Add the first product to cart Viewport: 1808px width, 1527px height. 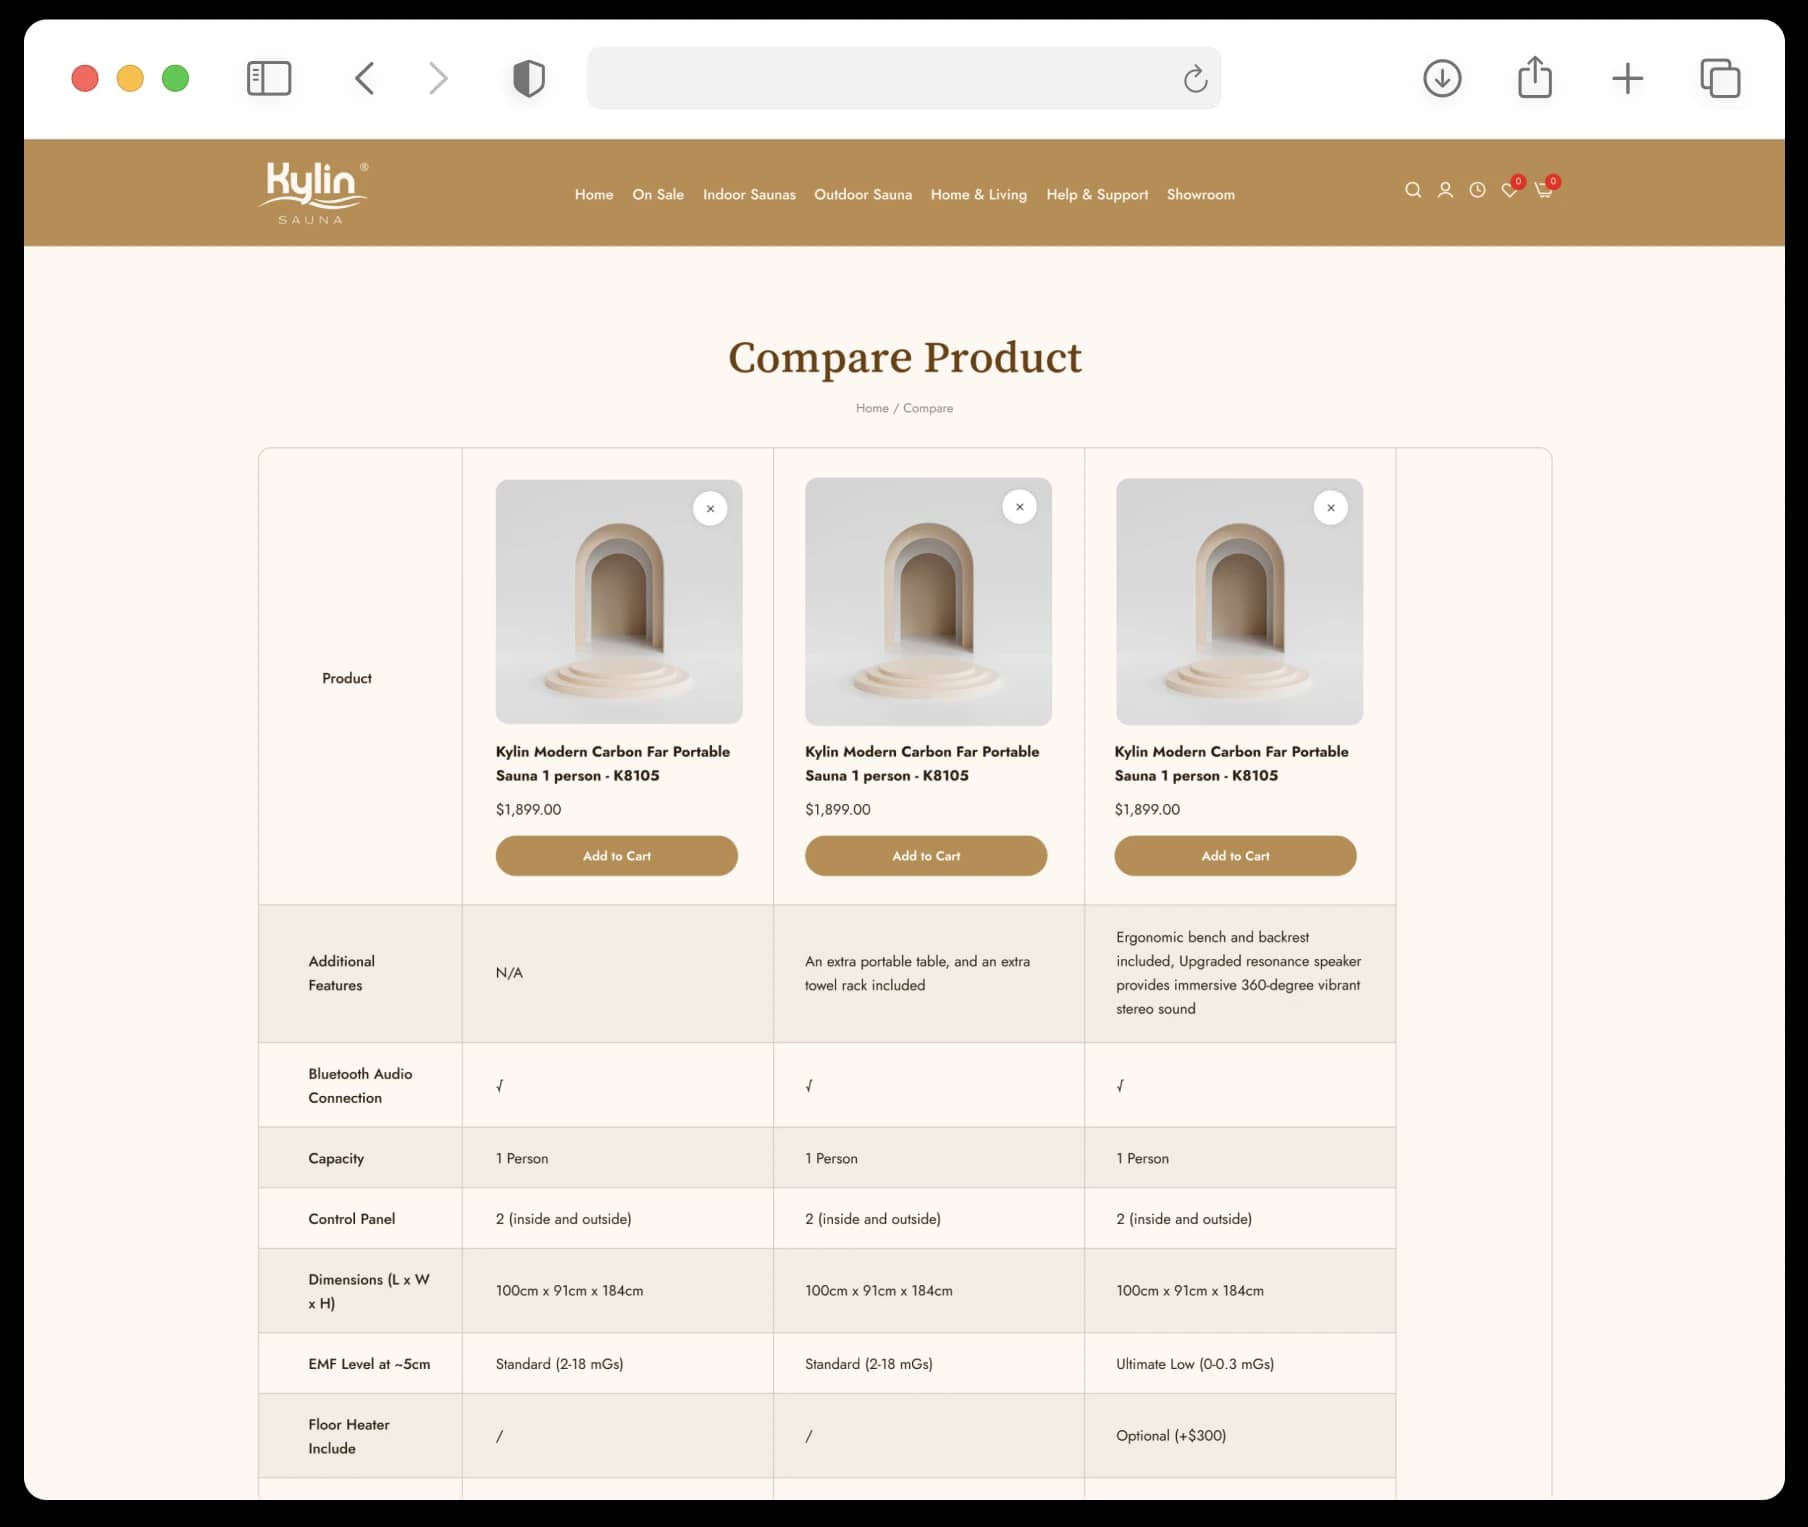click(617, 856)
